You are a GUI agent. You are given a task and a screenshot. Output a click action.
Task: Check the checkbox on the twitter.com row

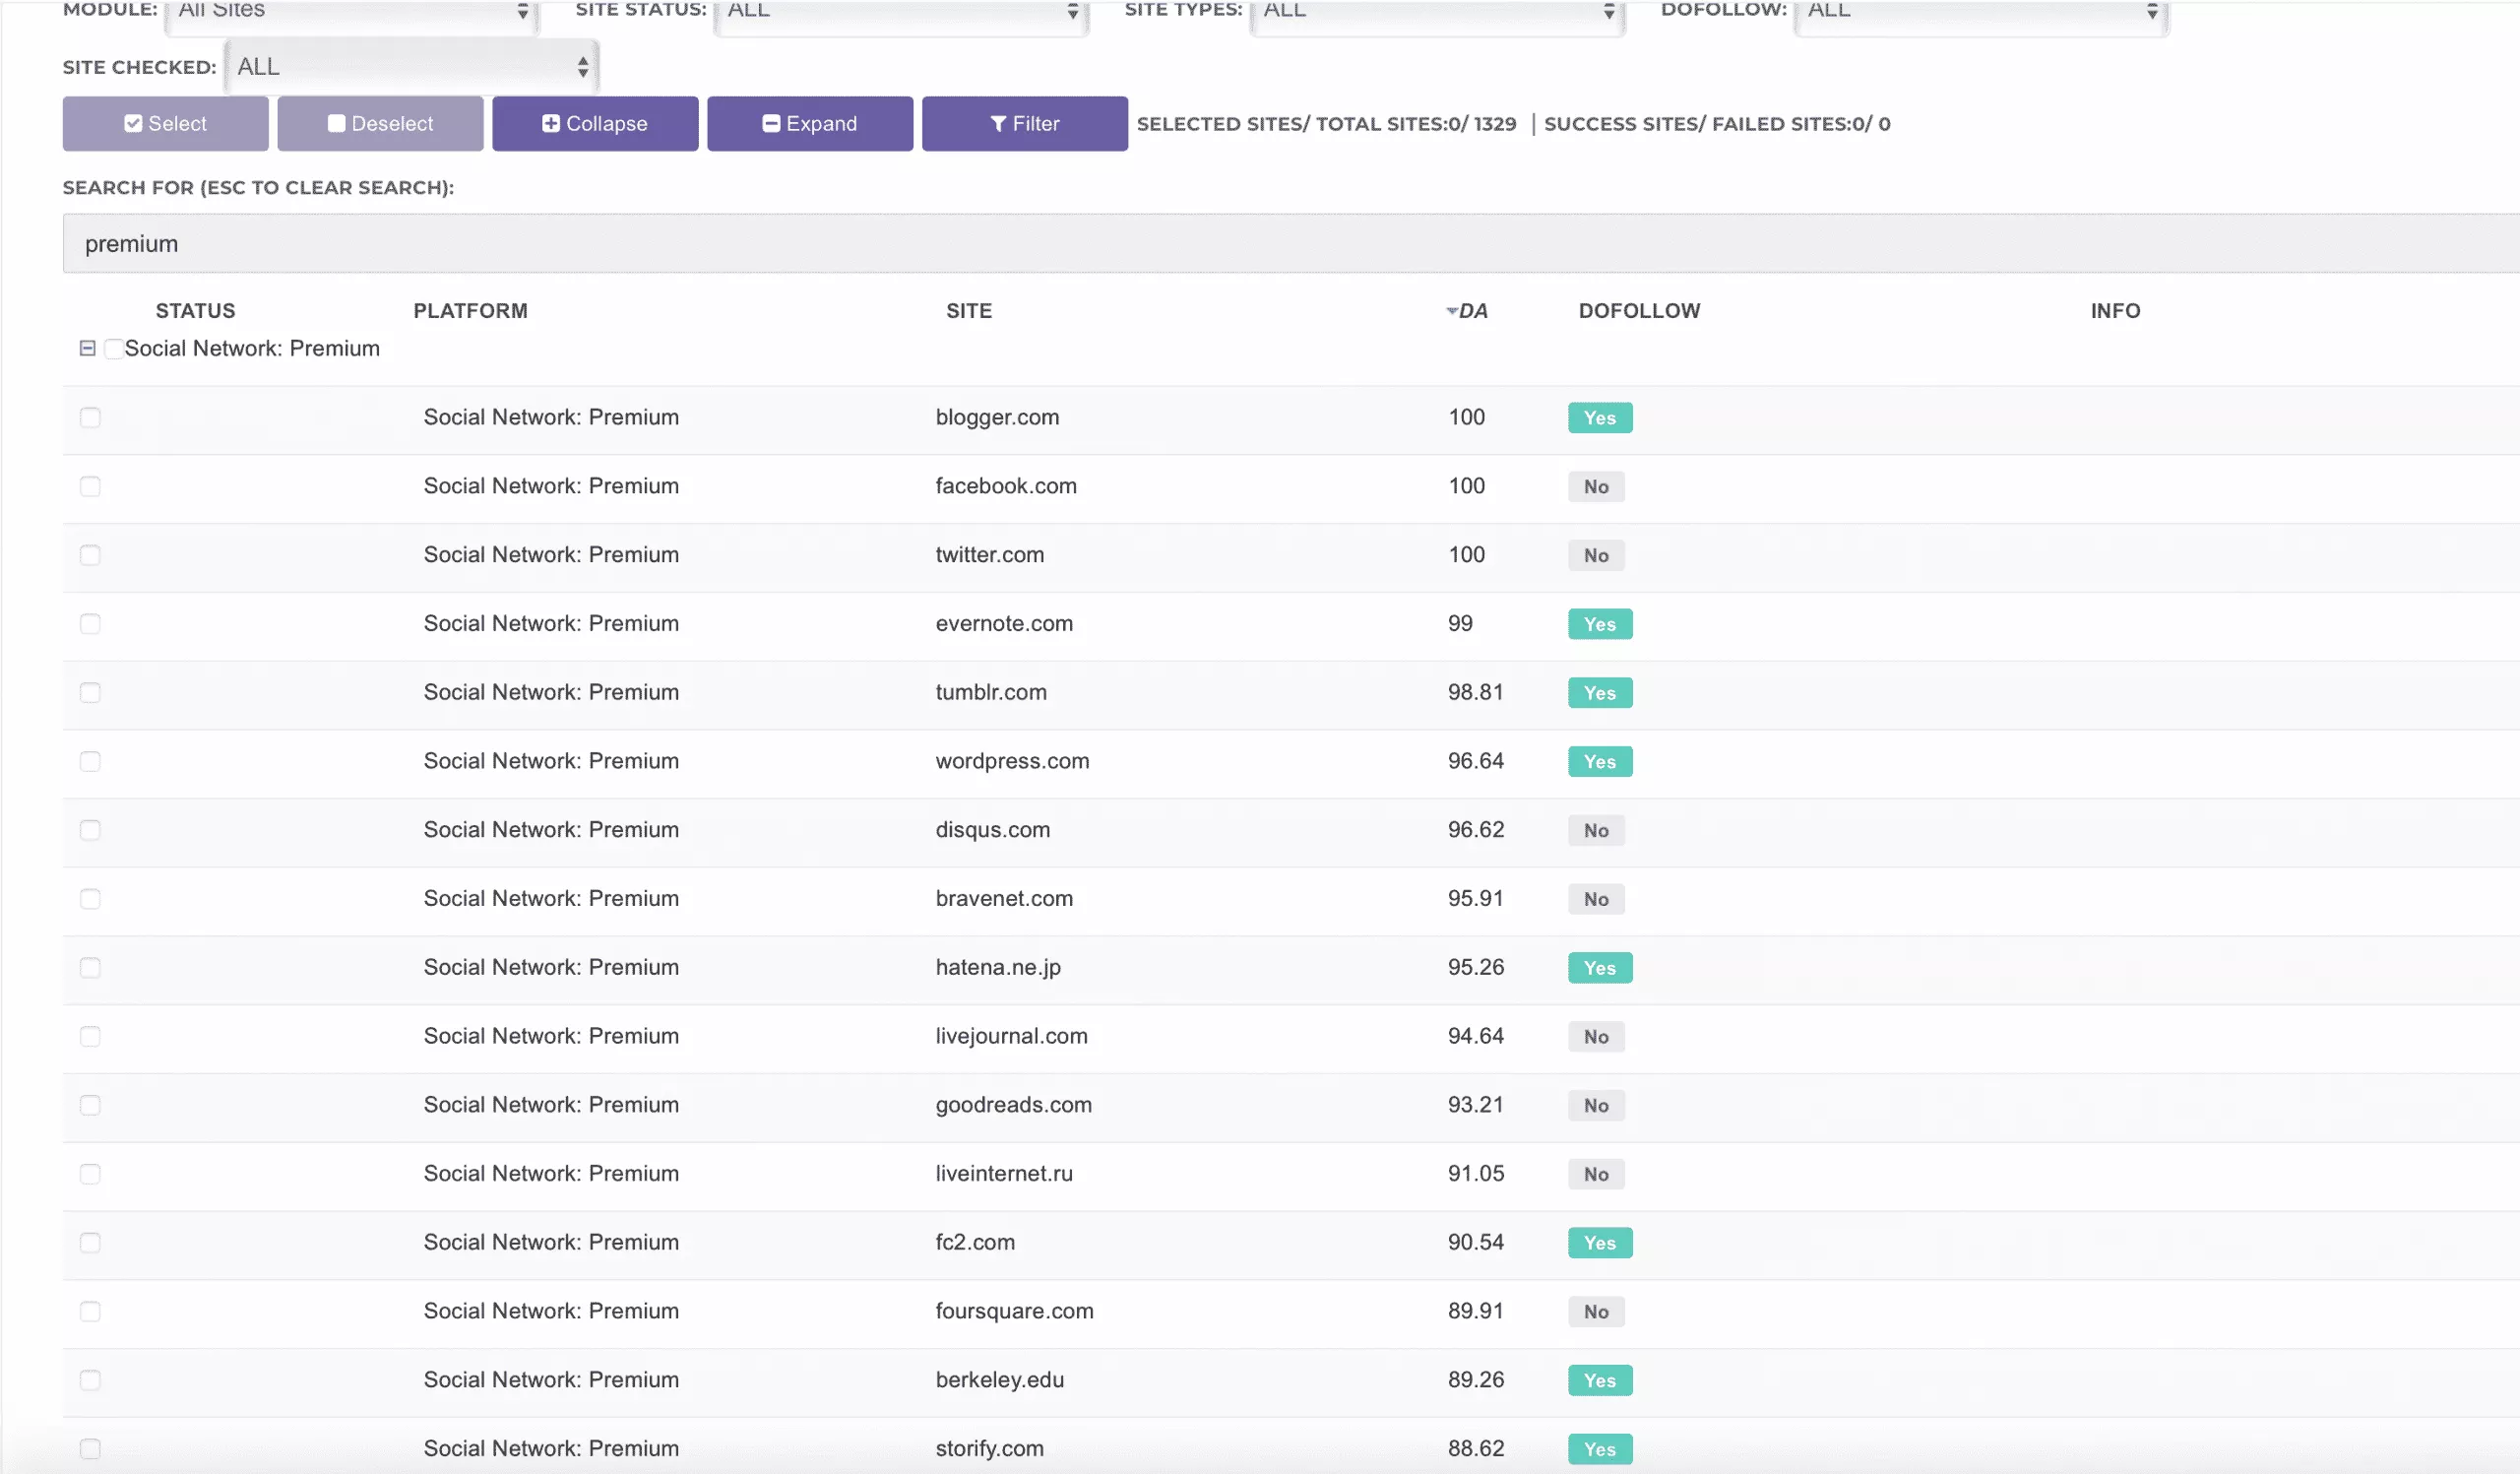point(90,555)
